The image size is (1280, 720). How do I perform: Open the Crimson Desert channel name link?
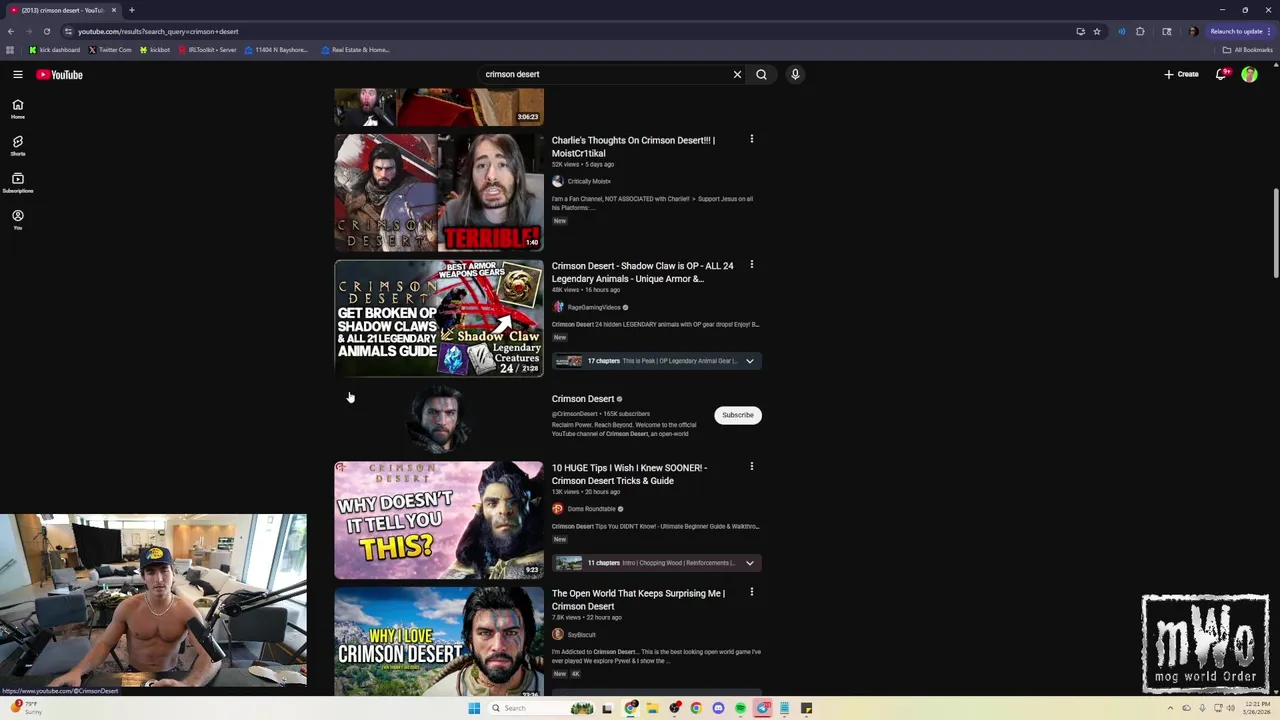pos(583,399)
